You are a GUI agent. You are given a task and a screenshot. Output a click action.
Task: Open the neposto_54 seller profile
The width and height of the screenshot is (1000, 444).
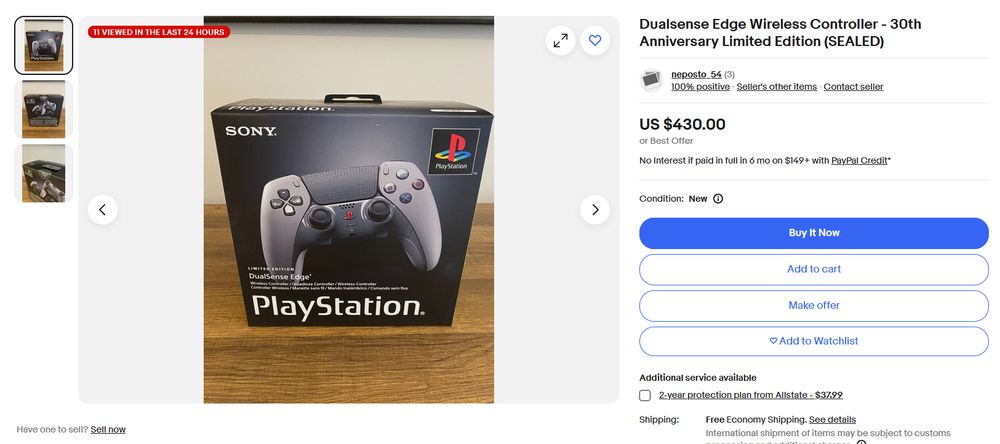click(696, 75)
